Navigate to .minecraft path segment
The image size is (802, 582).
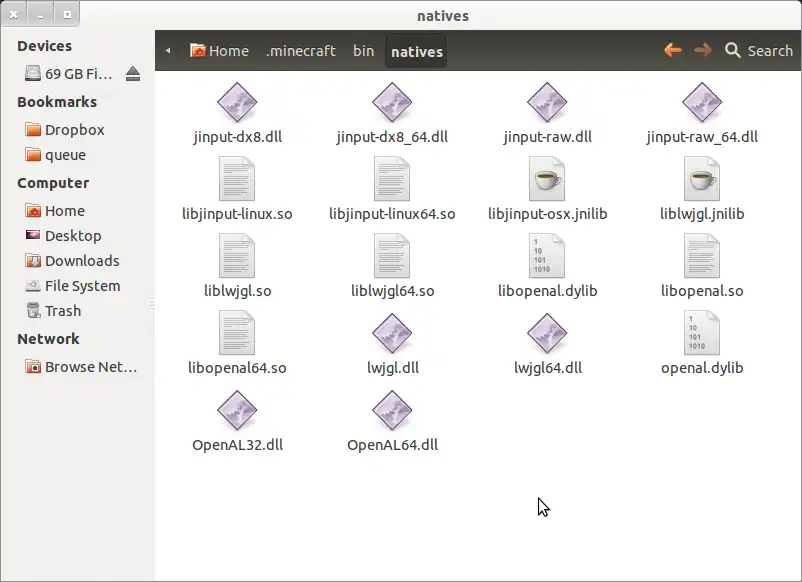click(300, 51)
